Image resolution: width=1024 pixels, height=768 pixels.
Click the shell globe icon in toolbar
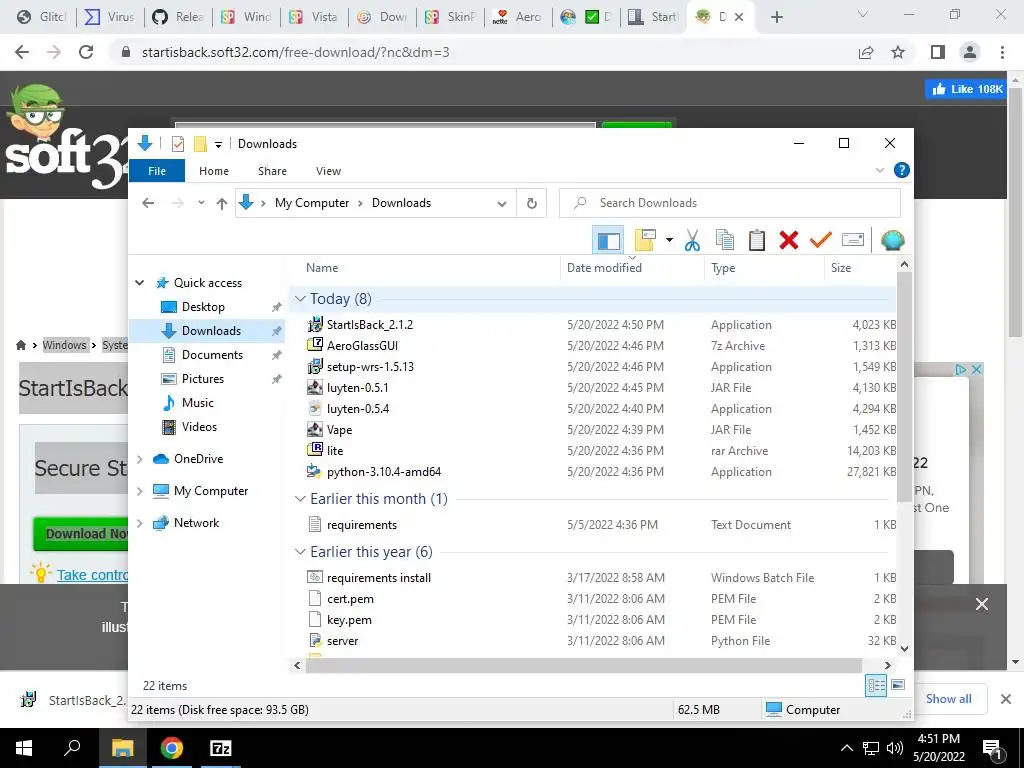tap(892, 240)
